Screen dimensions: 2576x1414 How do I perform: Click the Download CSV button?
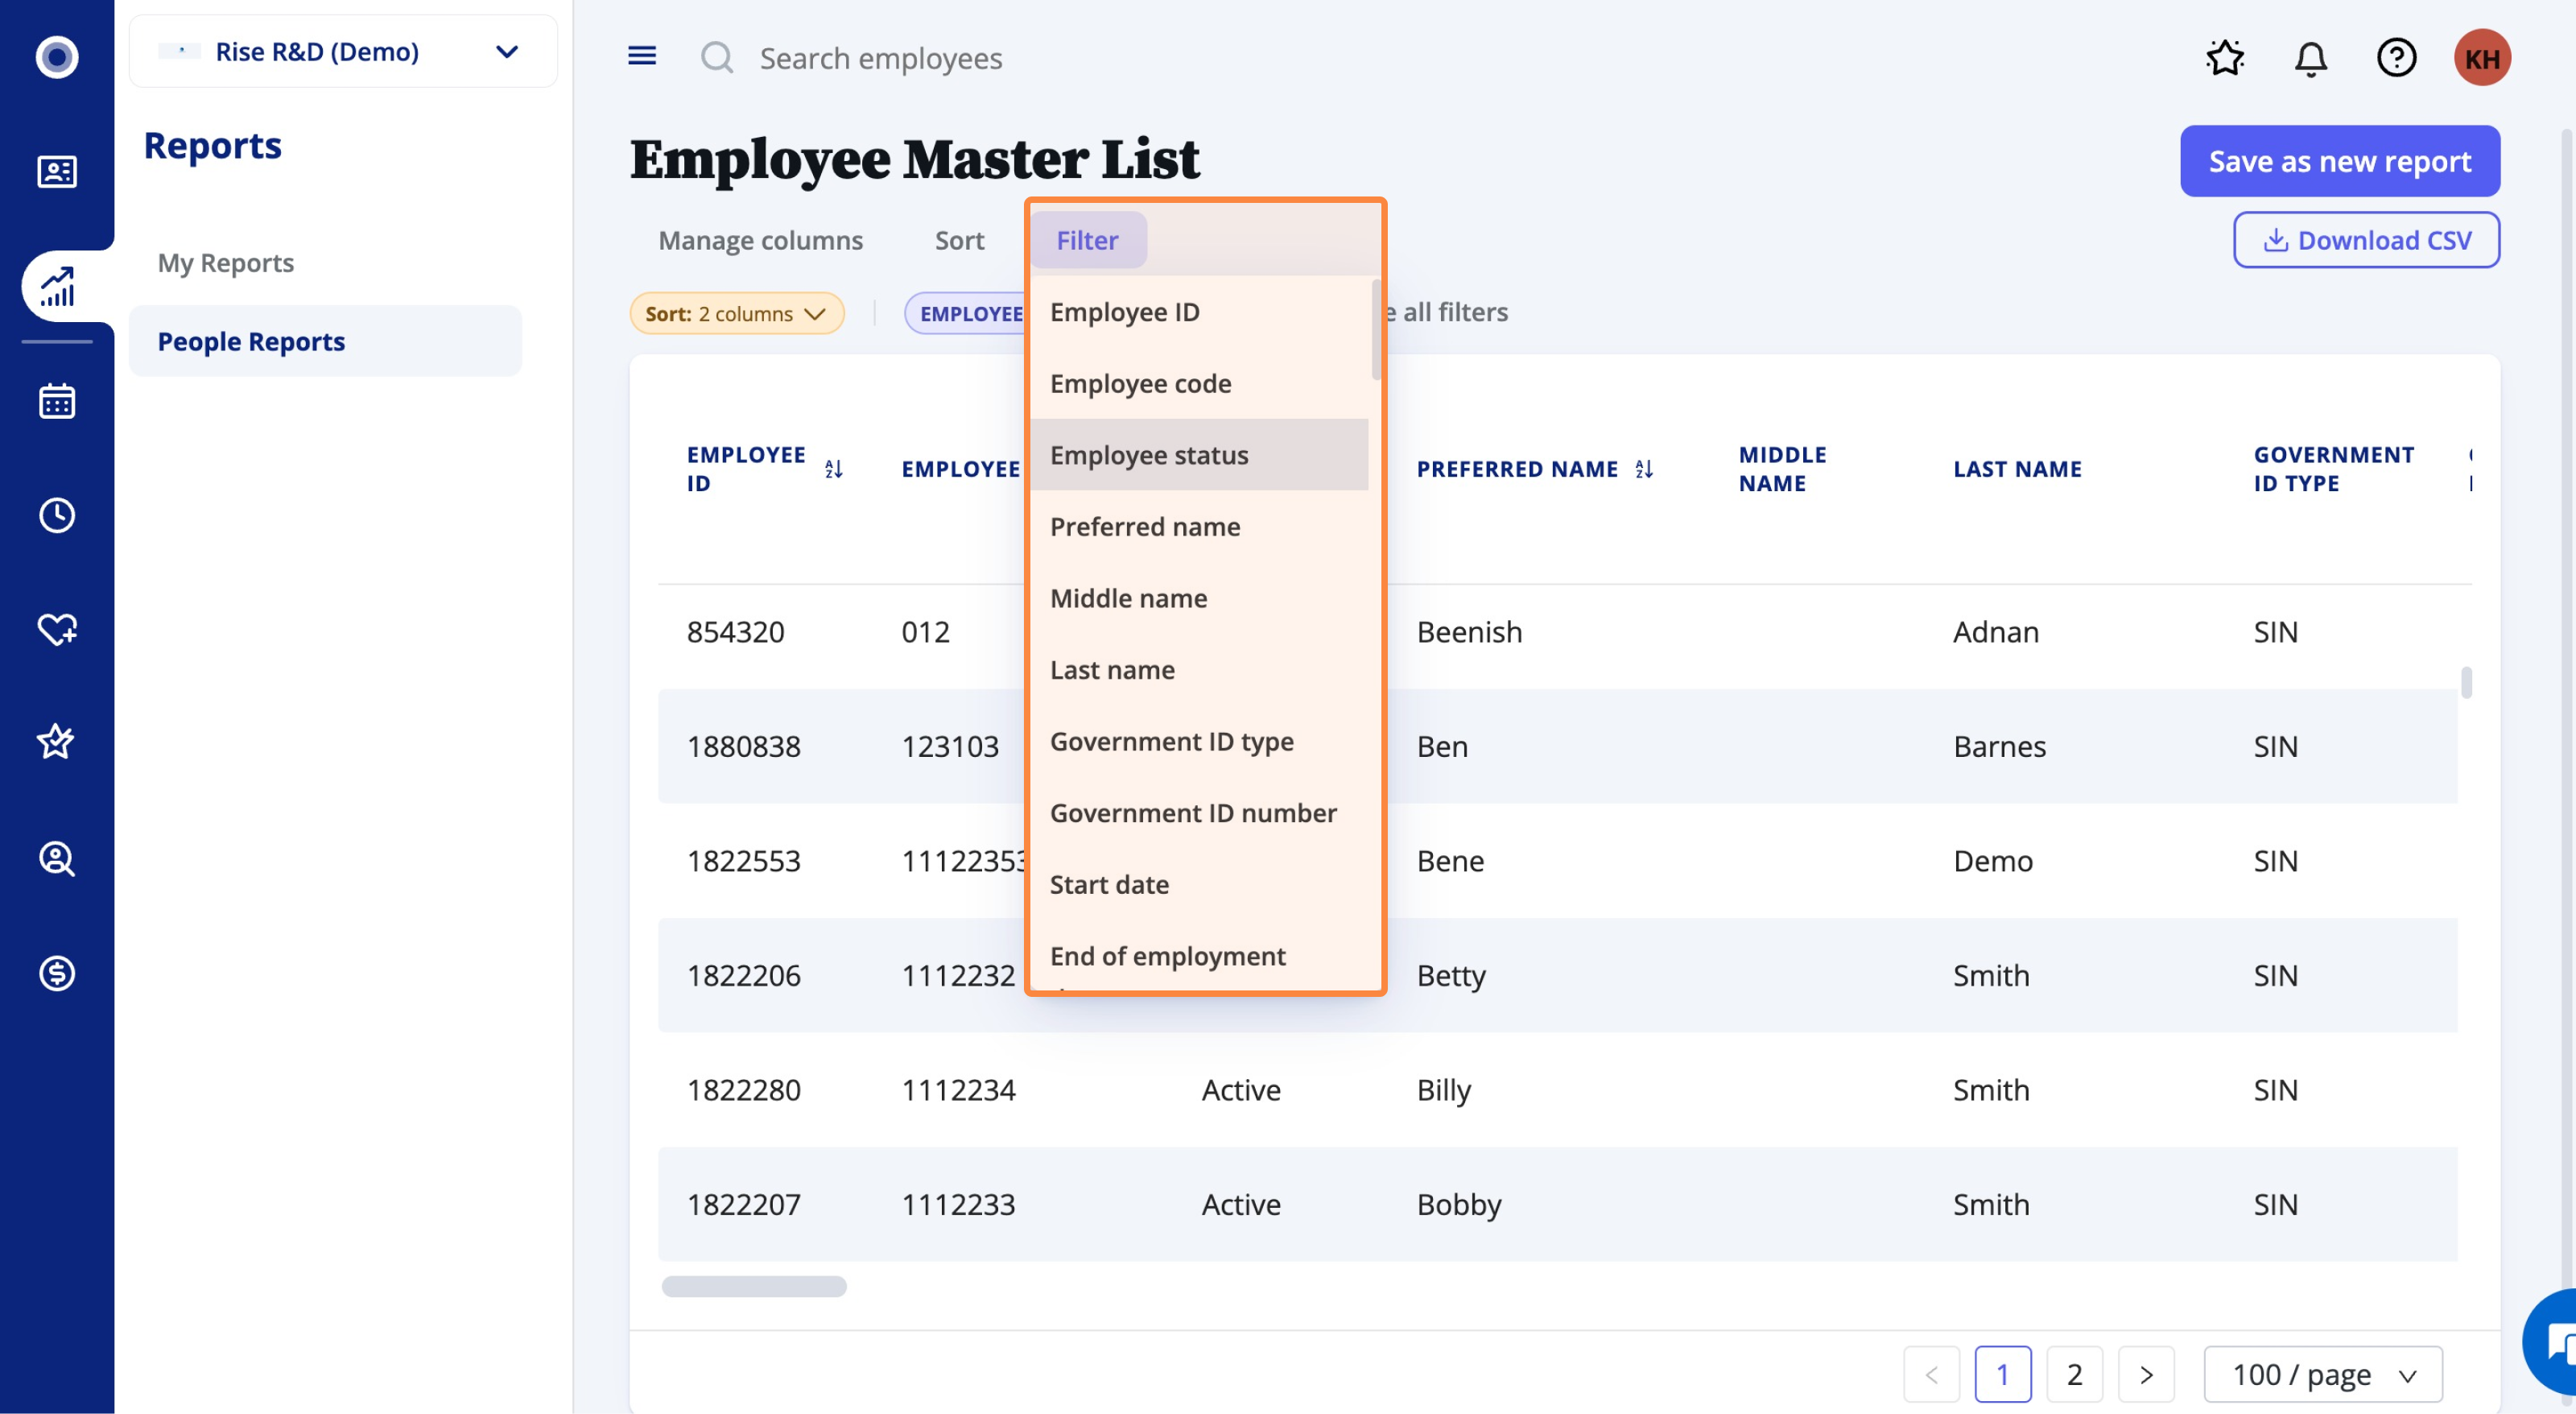click(2366, 240)
